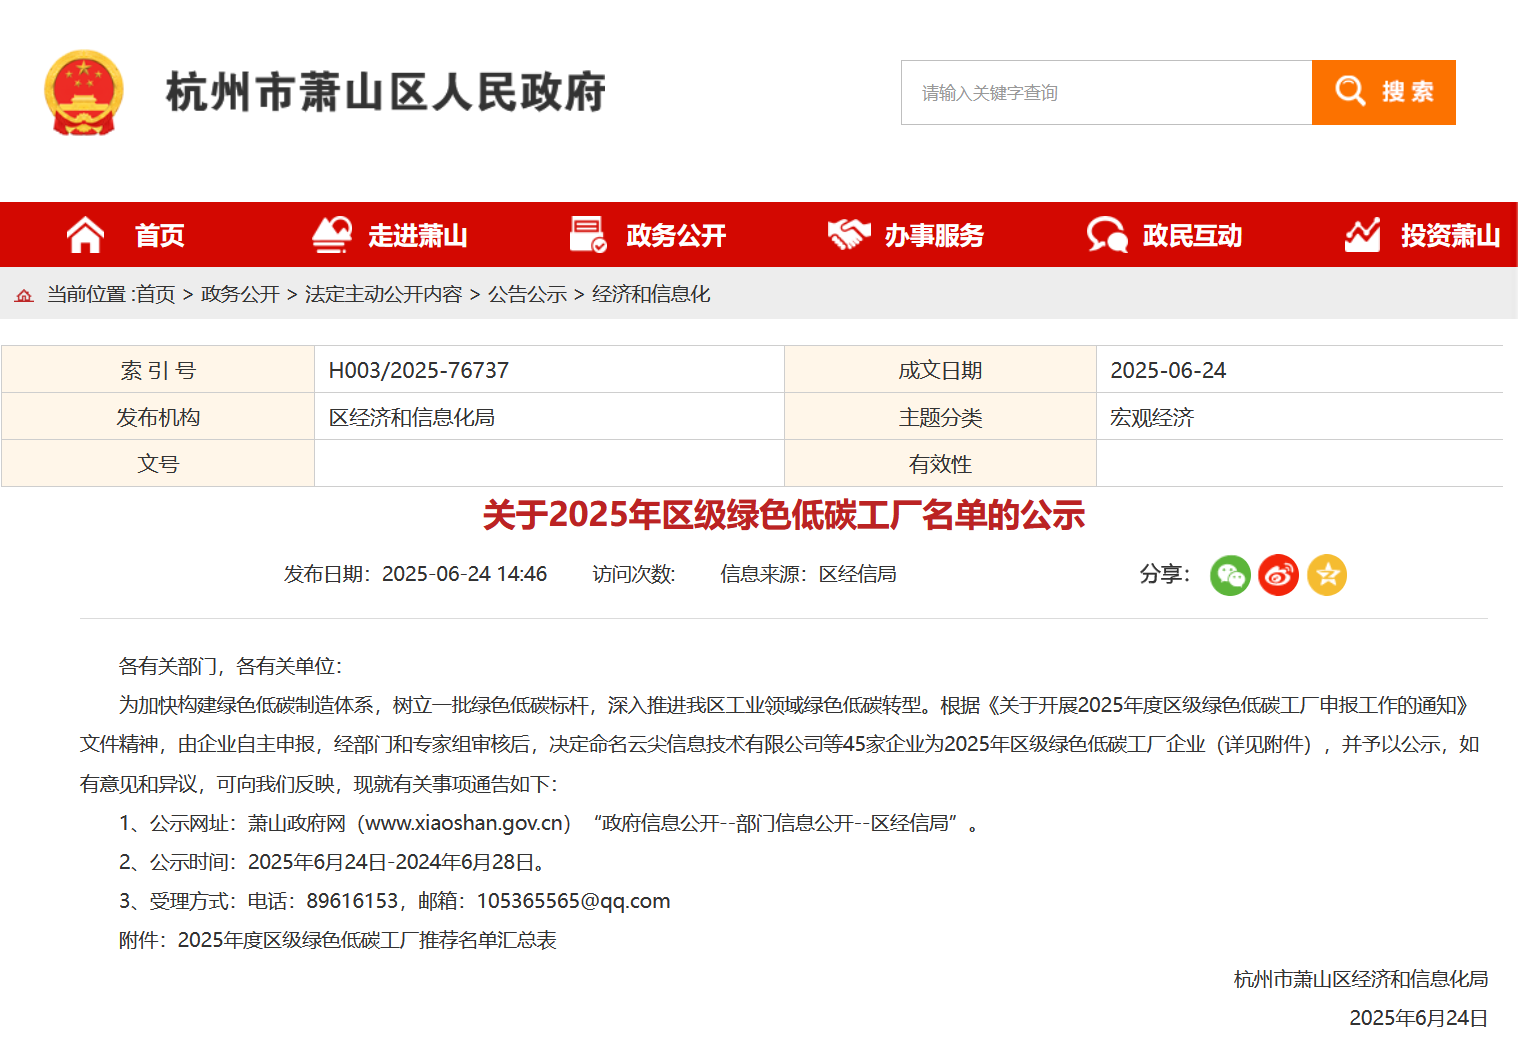Open the 办事服务 navigation menu item
Image resolution: width=1518 pixels, height=1038 pixels.
coord(934,235)
